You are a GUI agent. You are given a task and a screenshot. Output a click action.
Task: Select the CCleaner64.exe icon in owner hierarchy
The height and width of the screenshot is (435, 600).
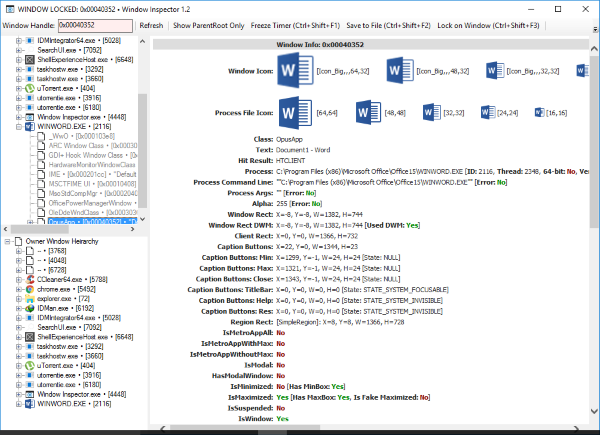(29, 280)
